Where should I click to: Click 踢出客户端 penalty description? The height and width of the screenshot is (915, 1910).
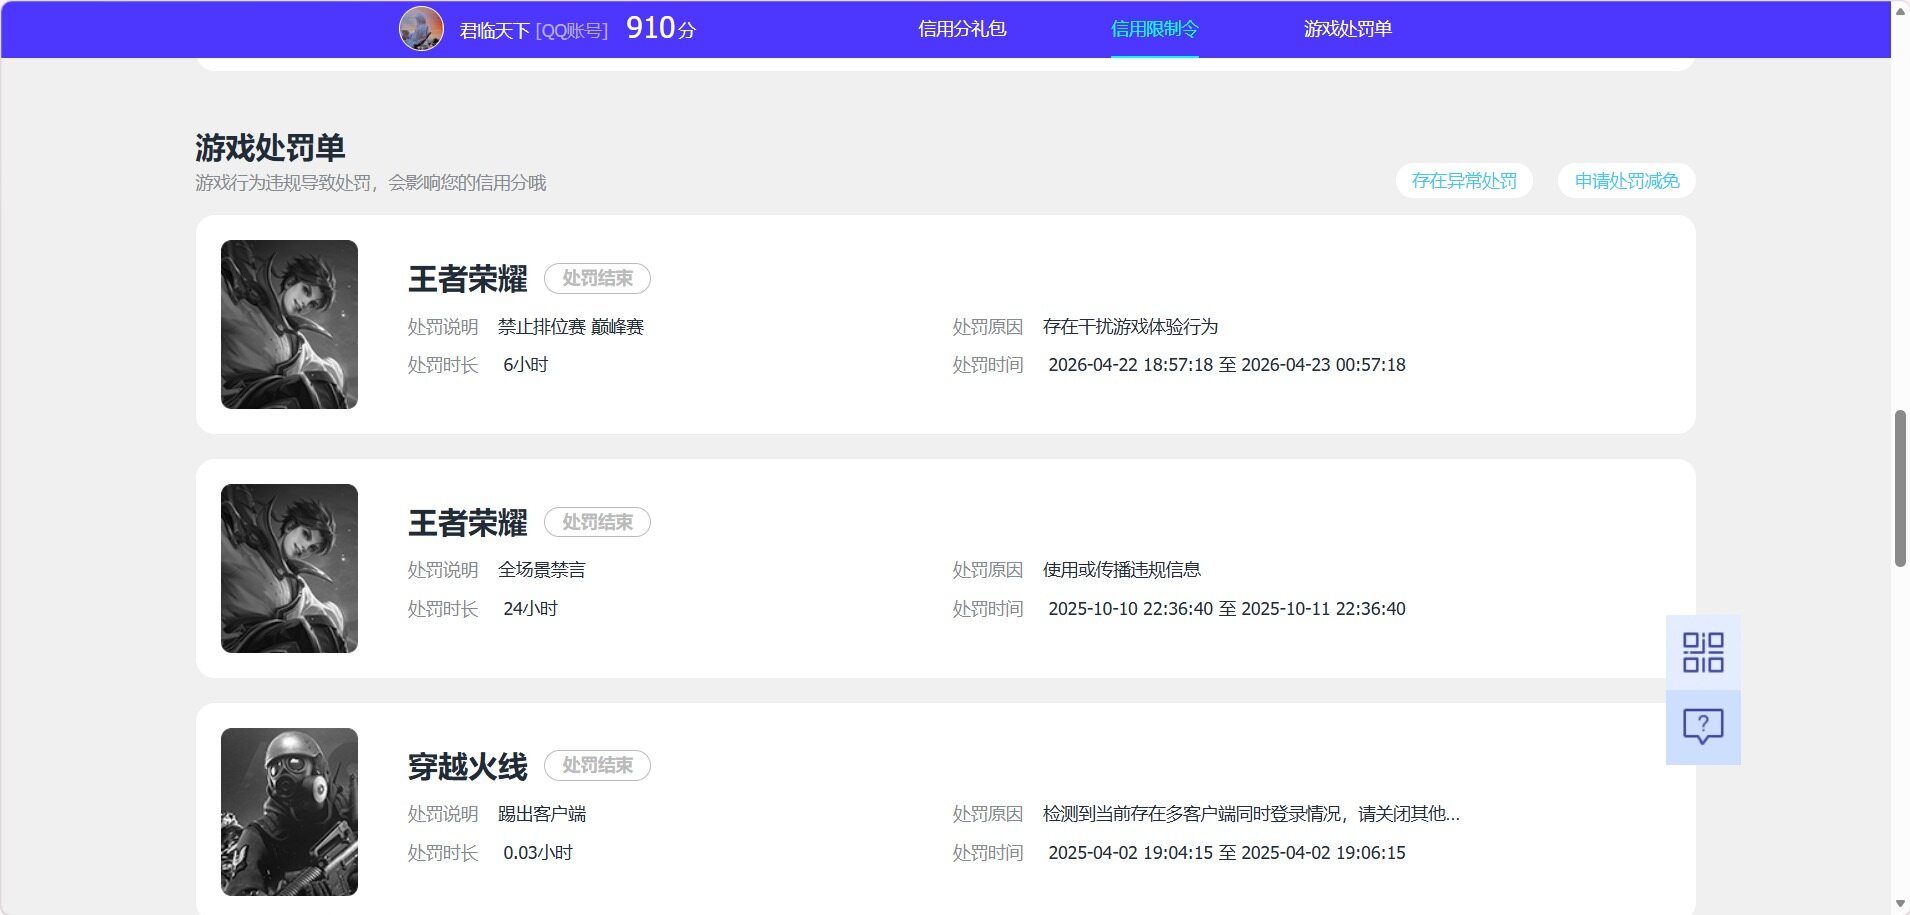click(x=542, y=814)
